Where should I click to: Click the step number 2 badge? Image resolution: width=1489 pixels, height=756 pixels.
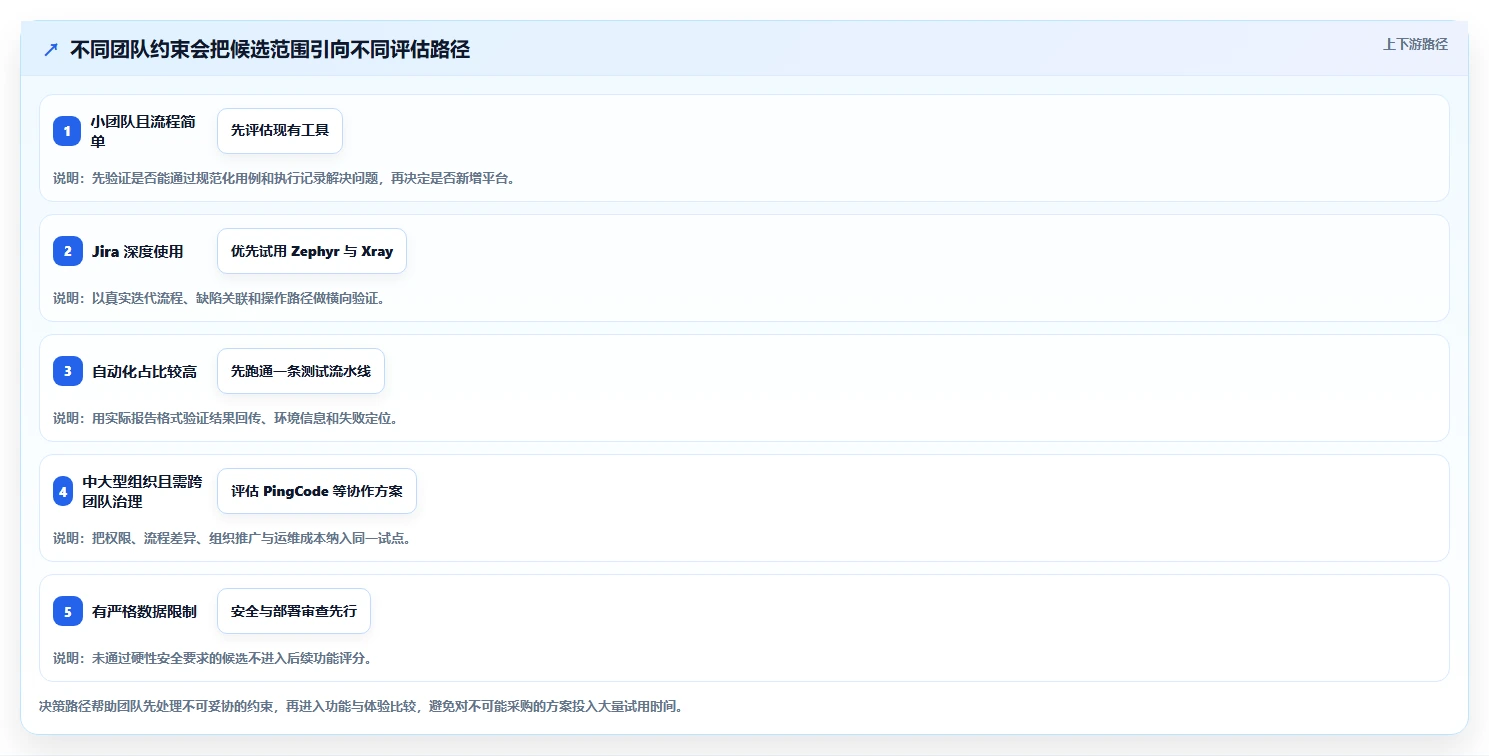67,251
